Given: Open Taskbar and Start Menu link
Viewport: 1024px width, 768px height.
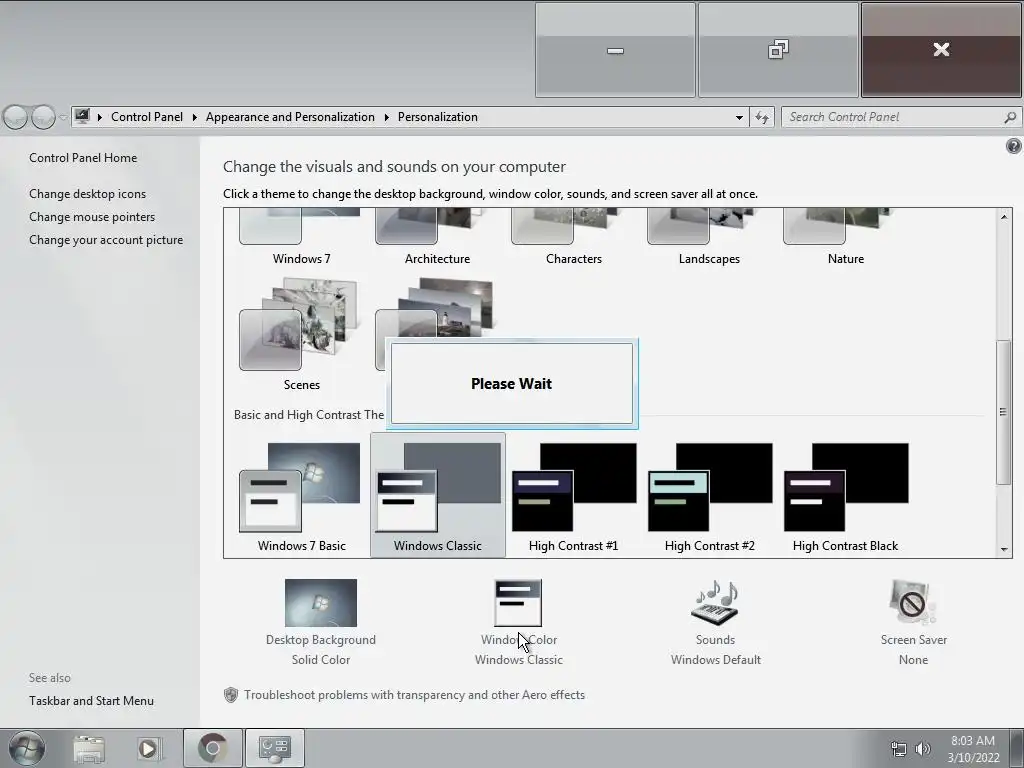Looking at the screenshot, I should (91, 701).
